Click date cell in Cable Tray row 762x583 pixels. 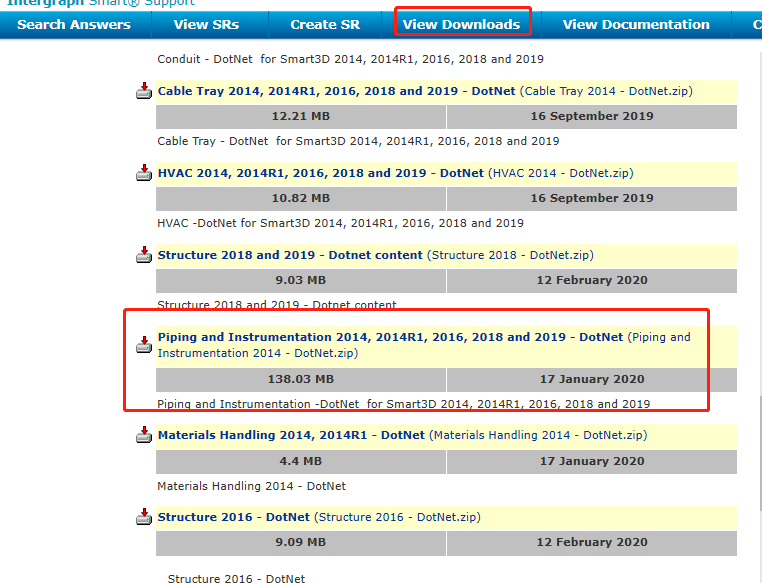coord(592,117)
